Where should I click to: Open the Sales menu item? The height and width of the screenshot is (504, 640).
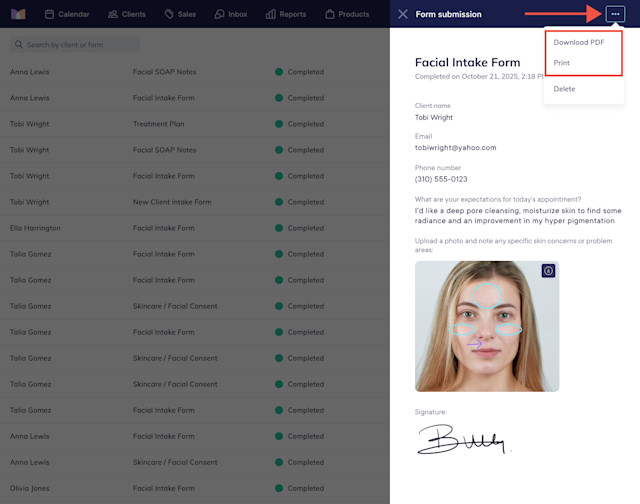(x=180, y=14)
